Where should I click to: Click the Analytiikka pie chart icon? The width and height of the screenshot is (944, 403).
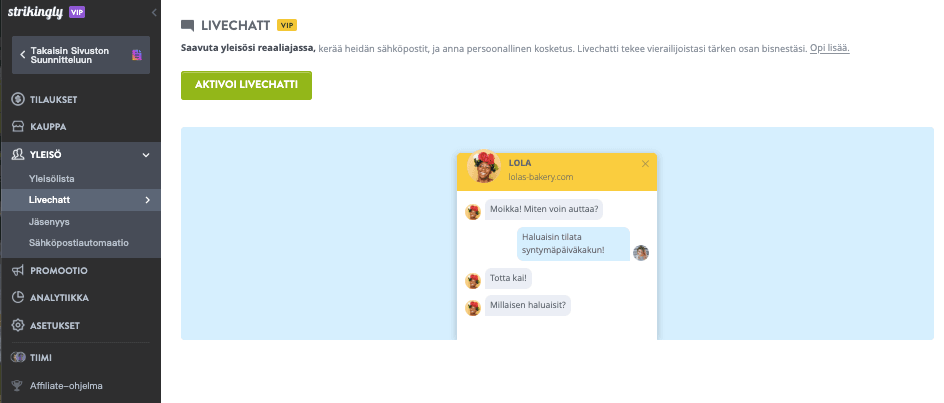pyautogui.click(x=17, y=298)
